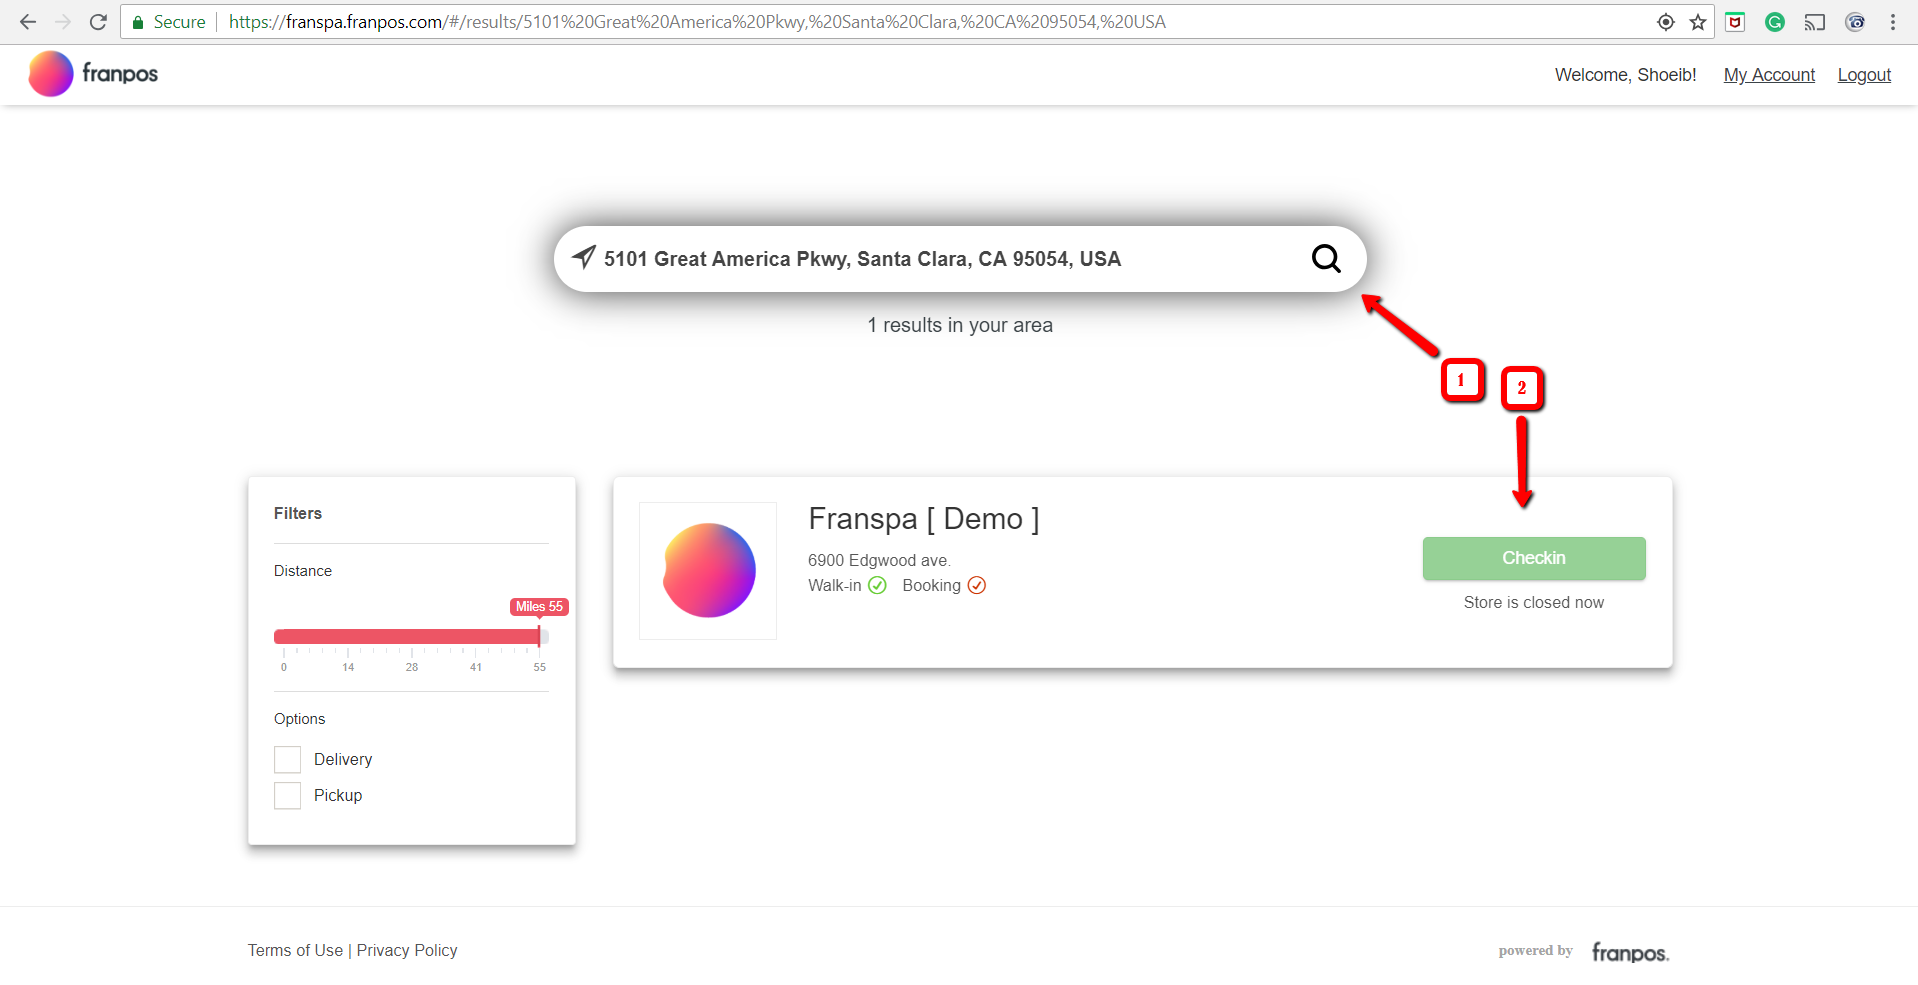Screen dimensions: 1918x985
Task: Click the Miles 55 slider tooltip
Action: click(x=539, y=607)
